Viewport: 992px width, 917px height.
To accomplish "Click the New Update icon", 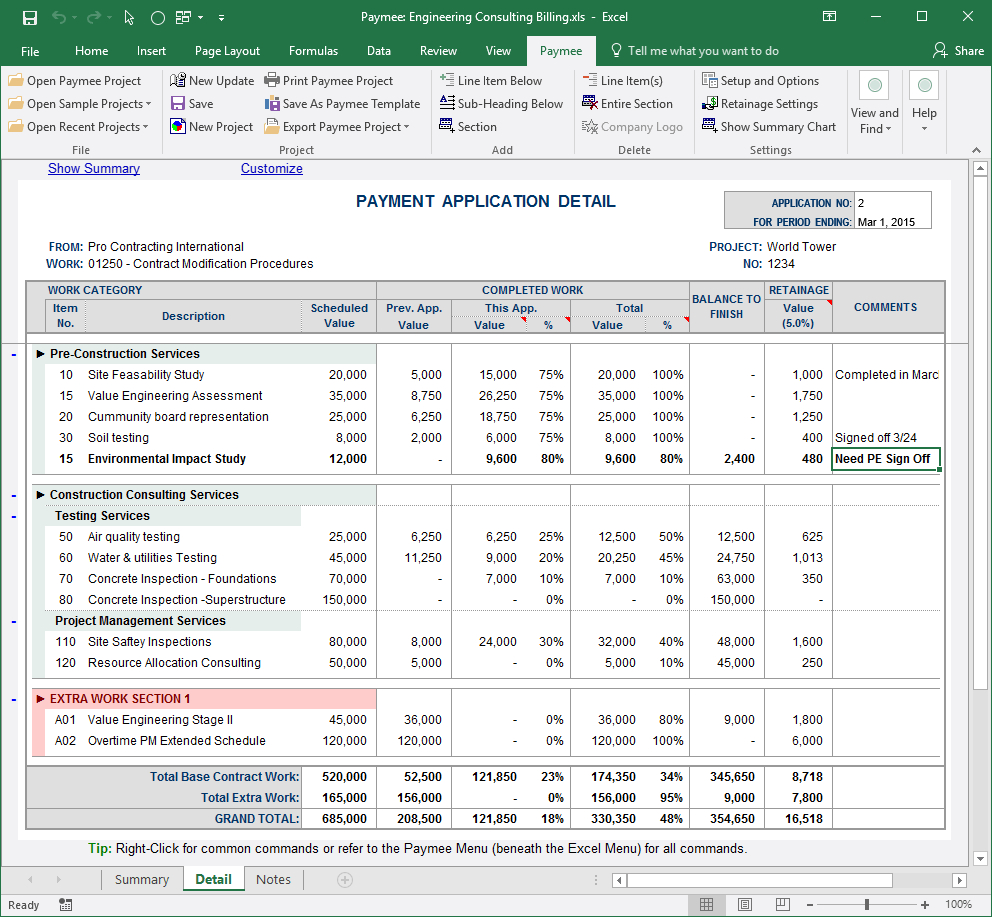I will coord(177,81).
